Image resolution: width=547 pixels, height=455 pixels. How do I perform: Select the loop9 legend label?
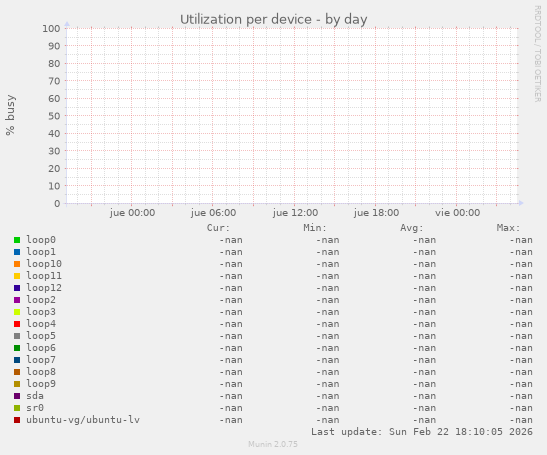click(x=41, y=384)
